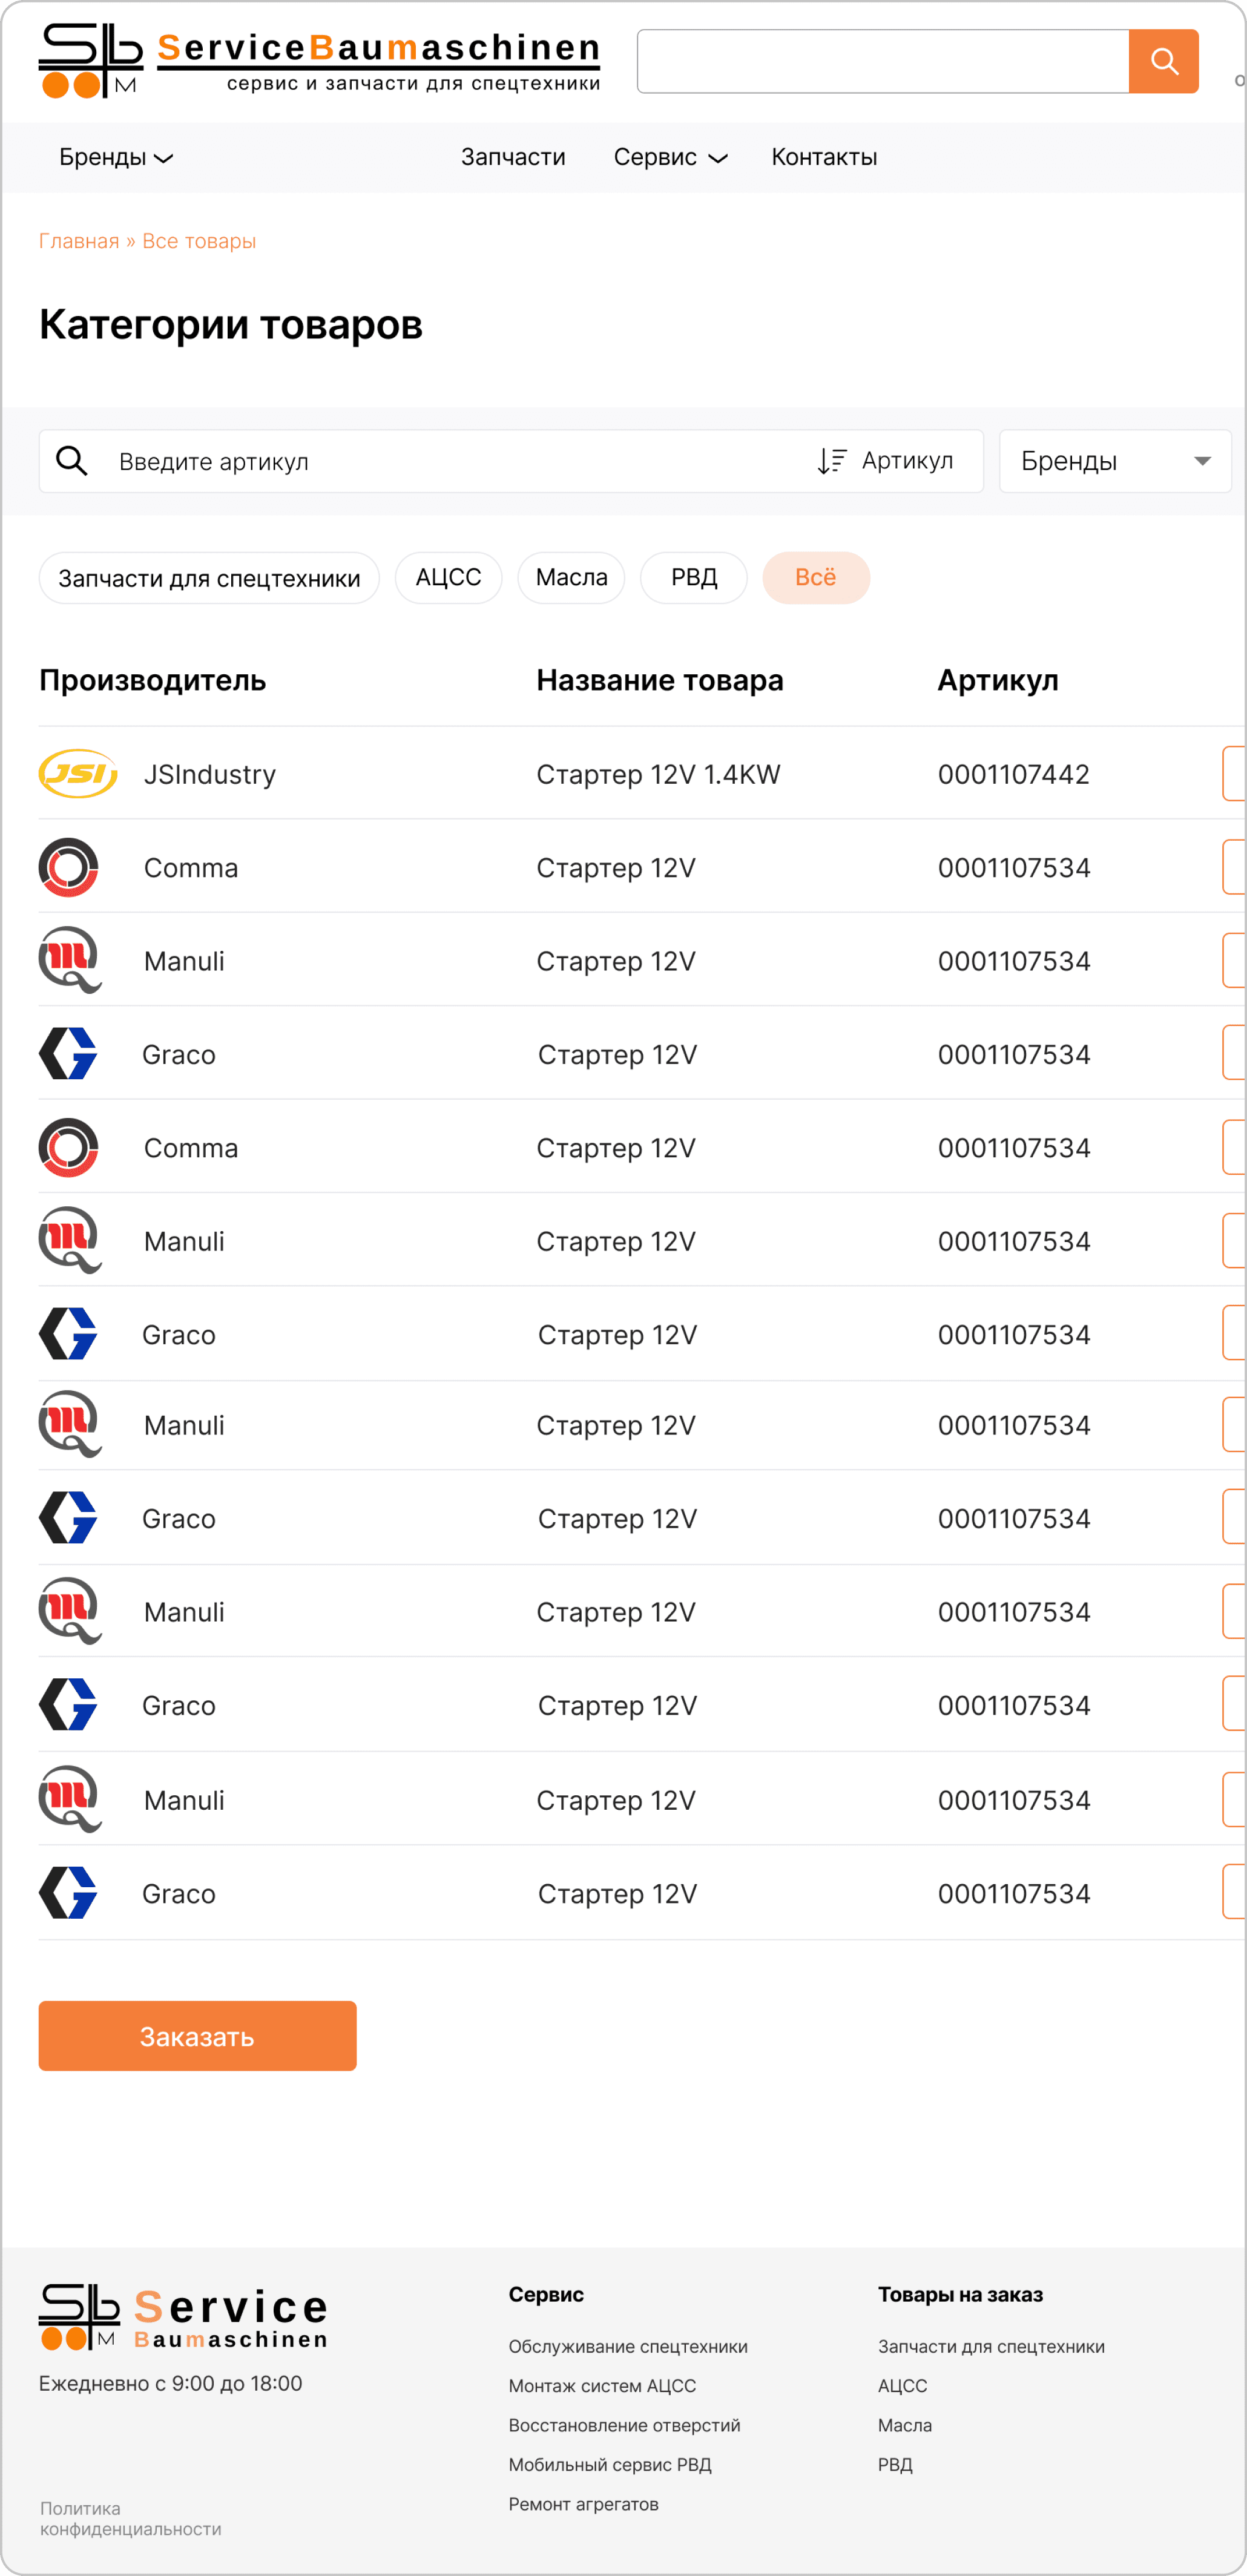Select the Масла category chip

571,578
